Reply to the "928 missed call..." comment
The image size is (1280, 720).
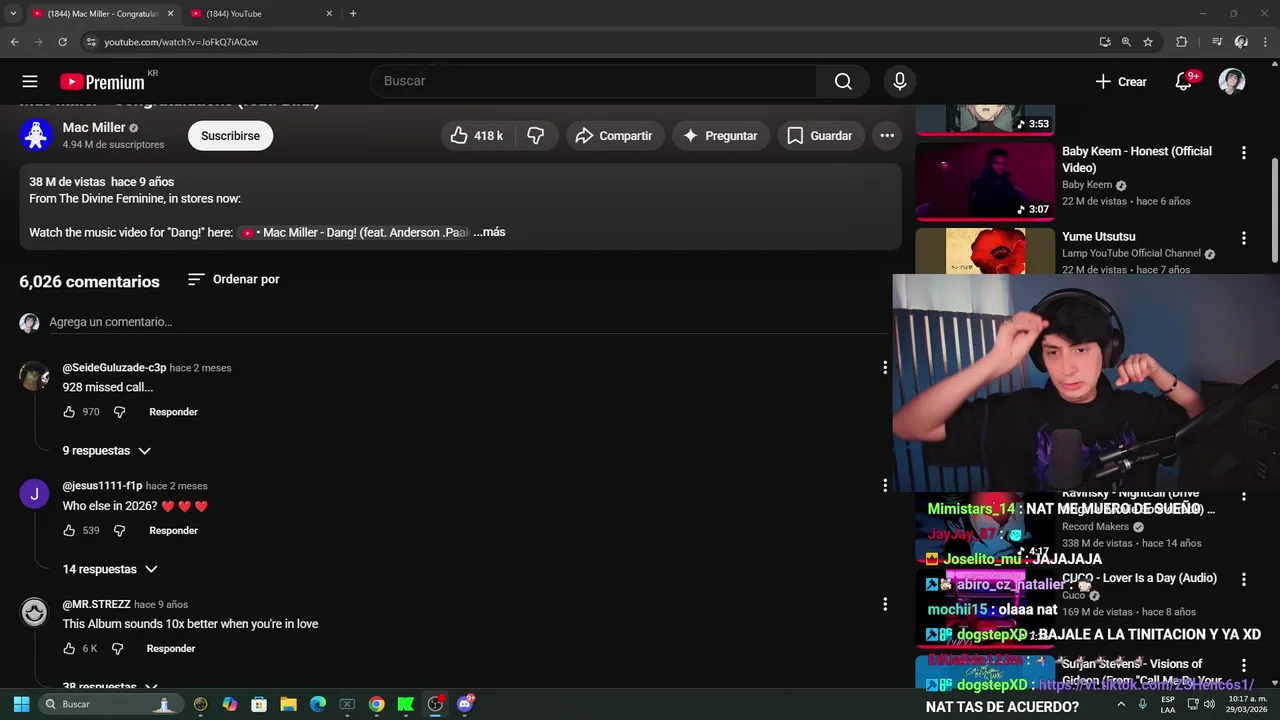[x=173, y=412]
